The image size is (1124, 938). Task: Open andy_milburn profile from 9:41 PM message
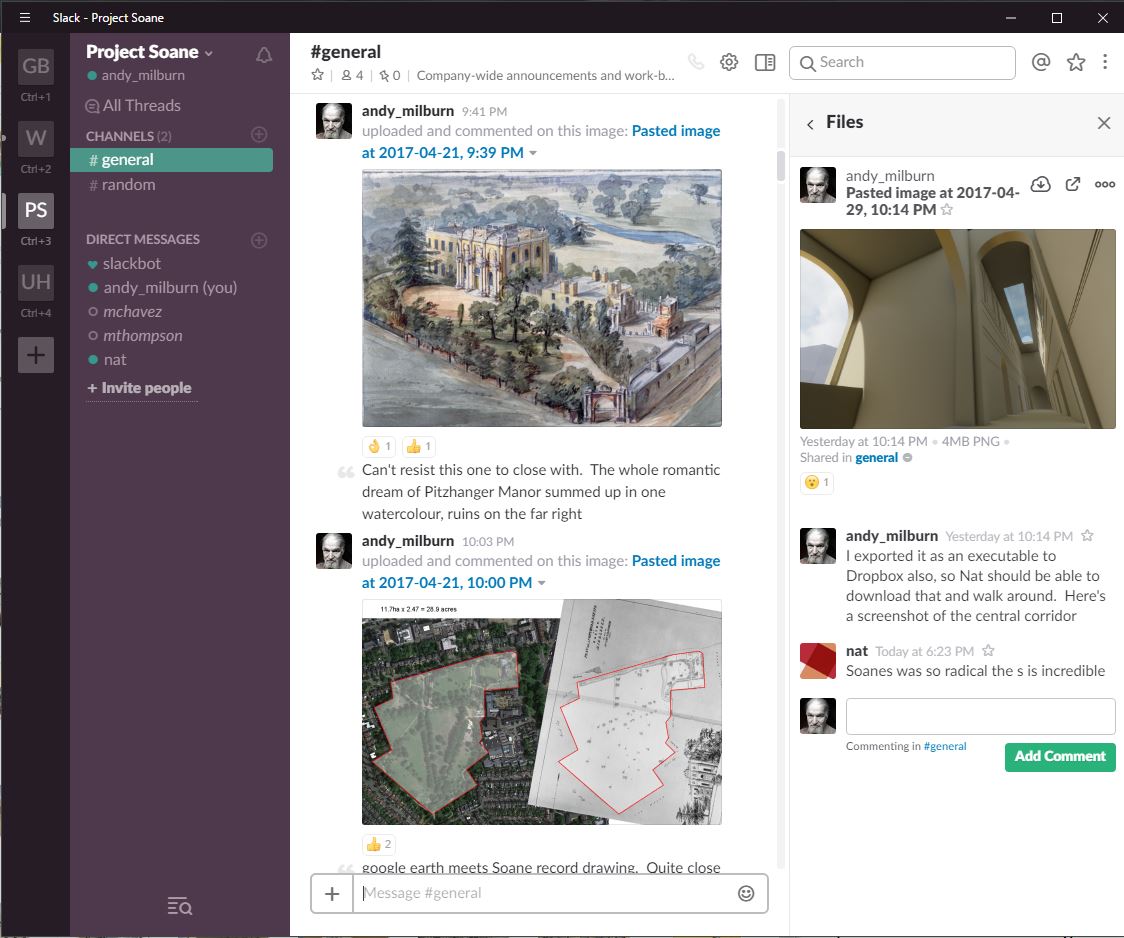(x=334, y=120)
